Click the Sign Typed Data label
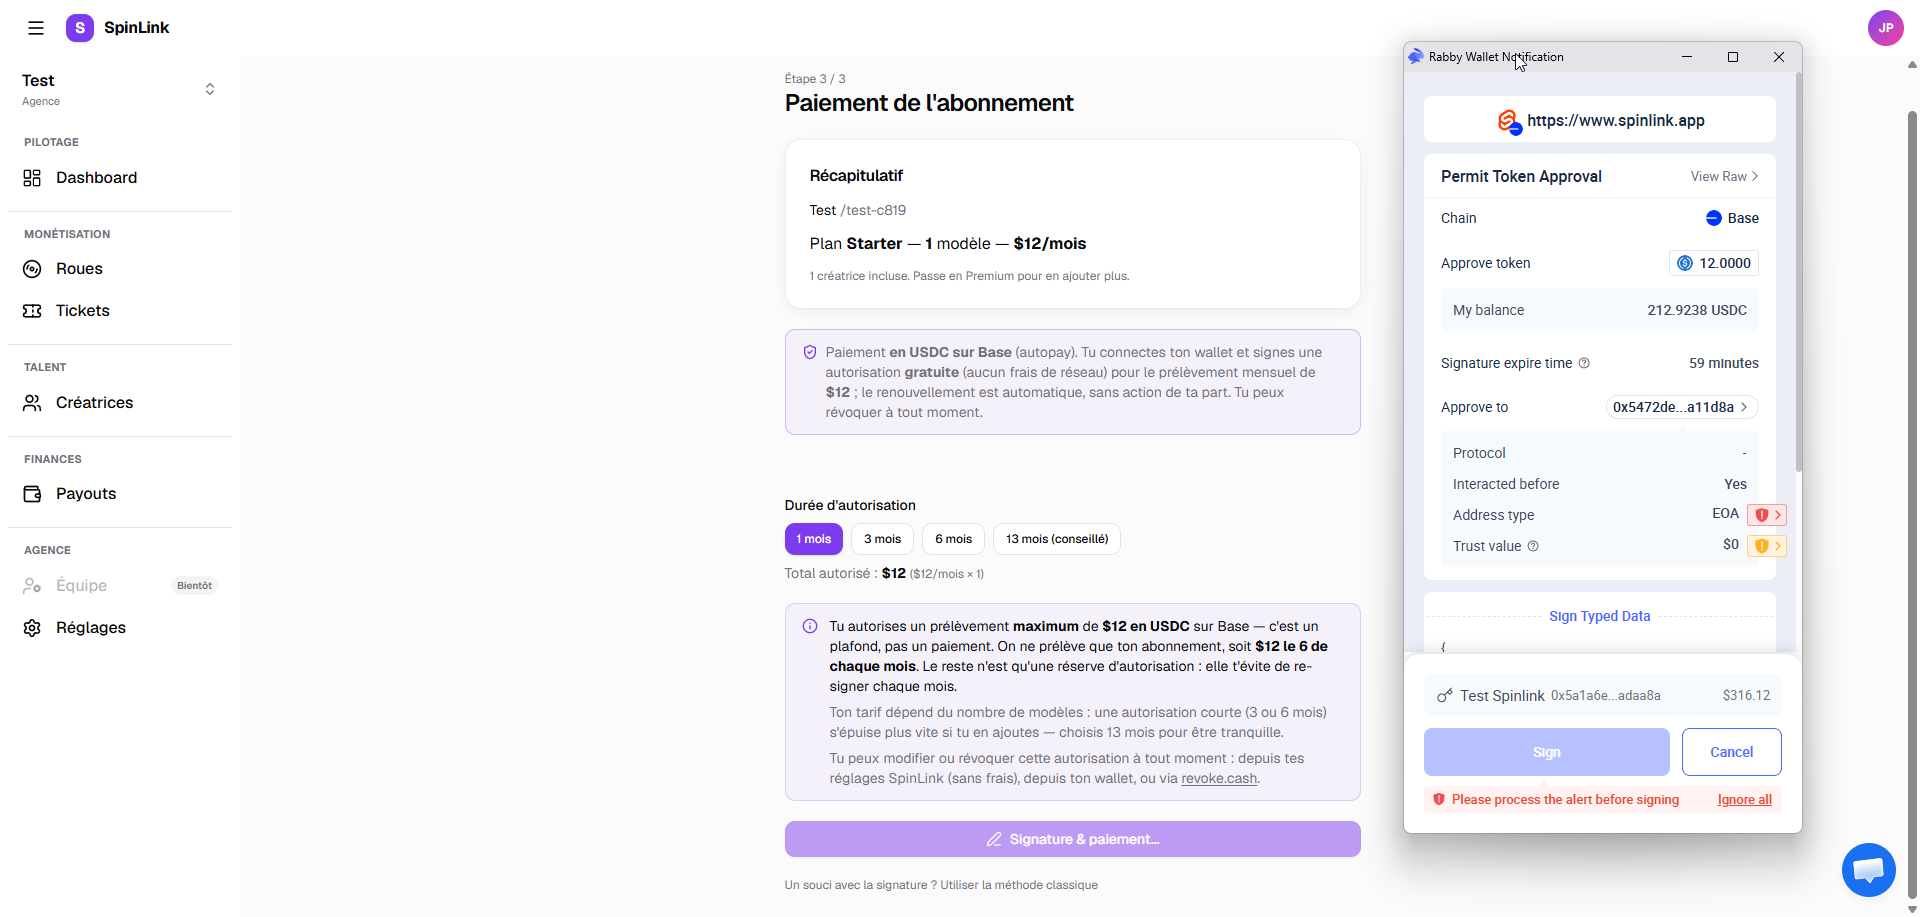The image size is (1920, 917). pyautogui.click(x=1599, y=616)
